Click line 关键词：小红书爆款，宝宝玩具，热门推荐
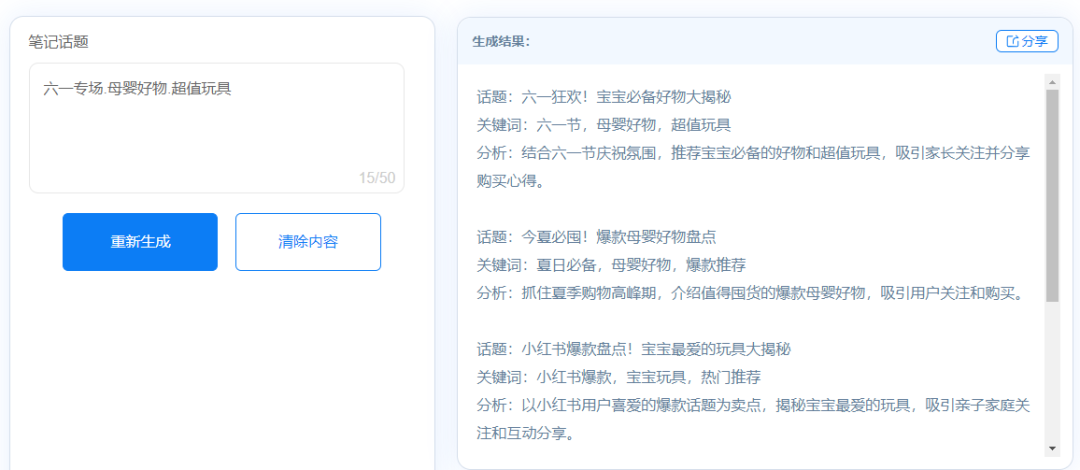 coord(619,378)
